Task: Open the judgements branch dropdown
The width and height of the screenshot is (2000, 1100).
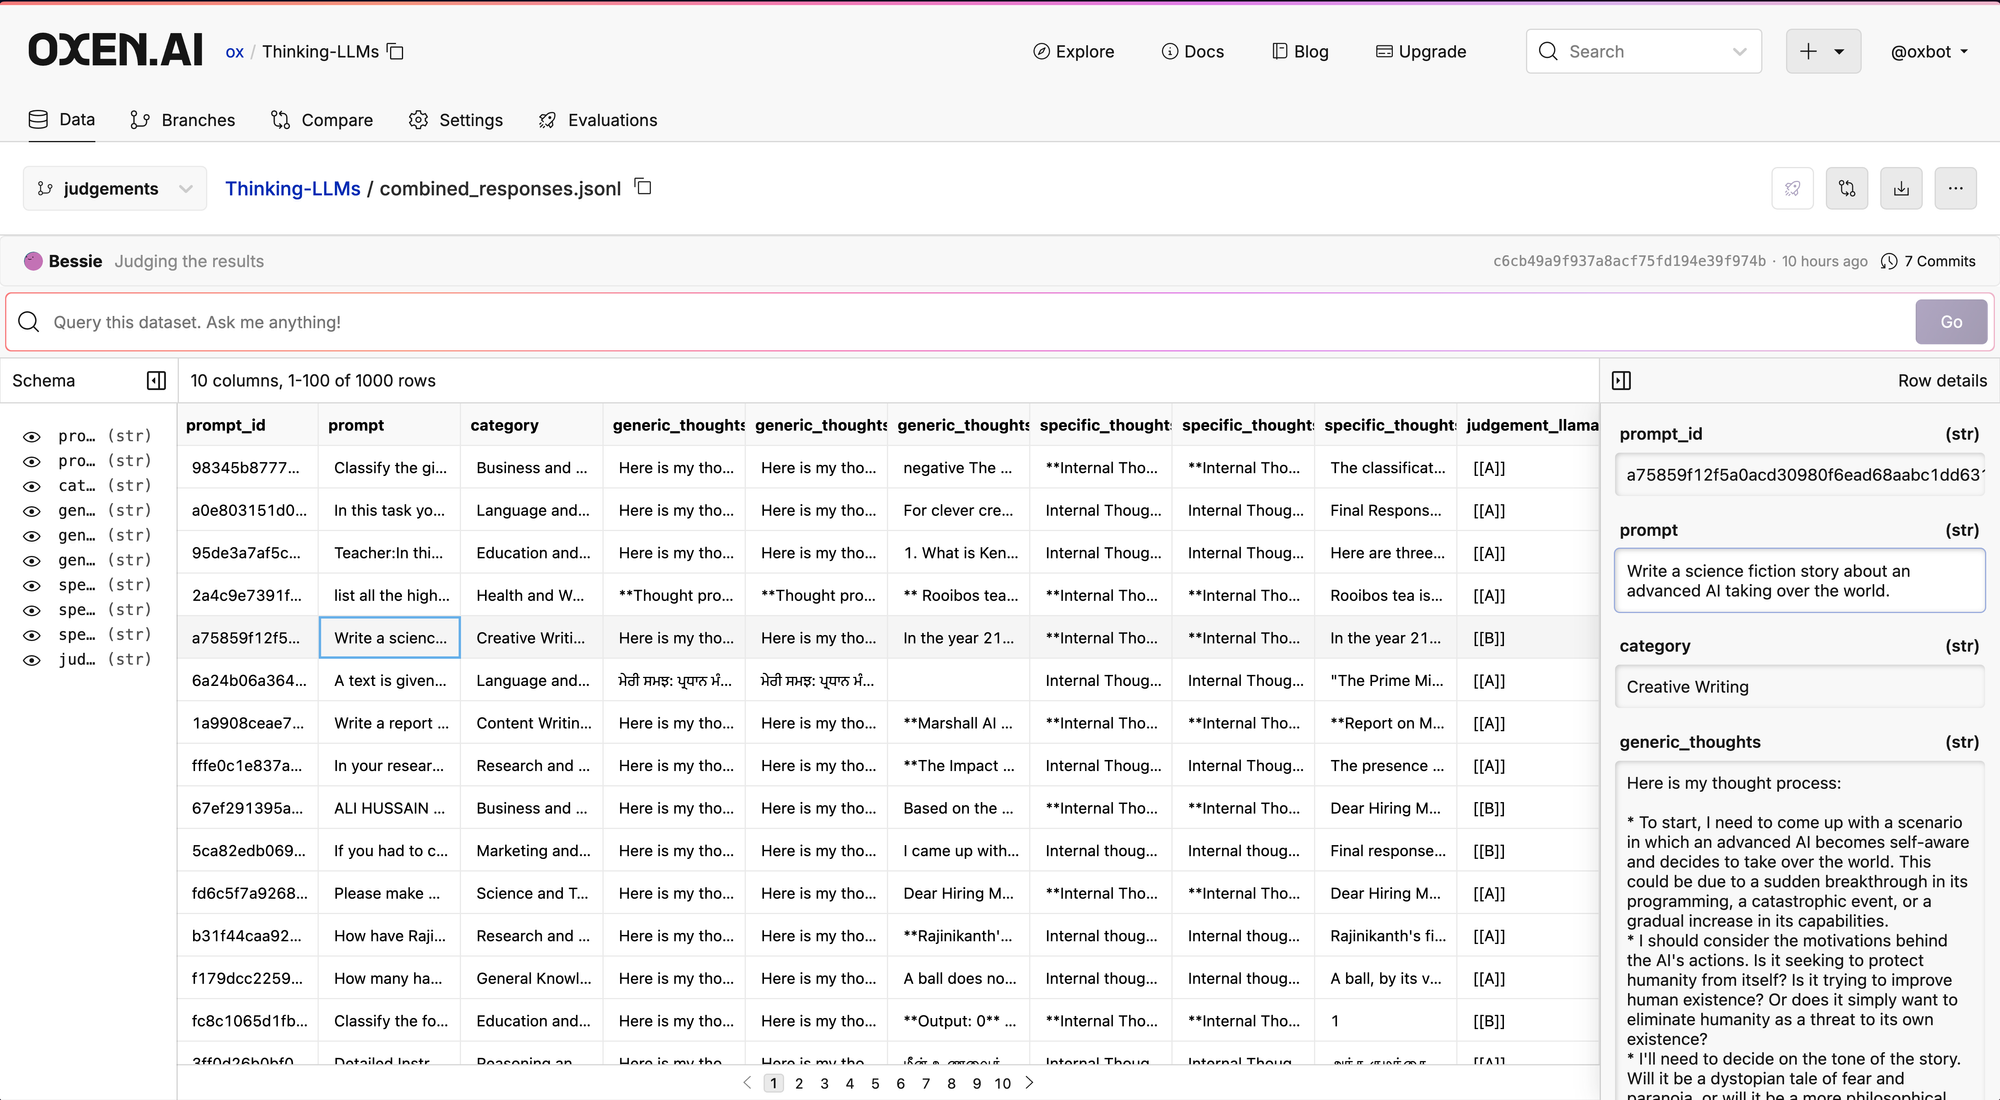Action: (114, 188)
